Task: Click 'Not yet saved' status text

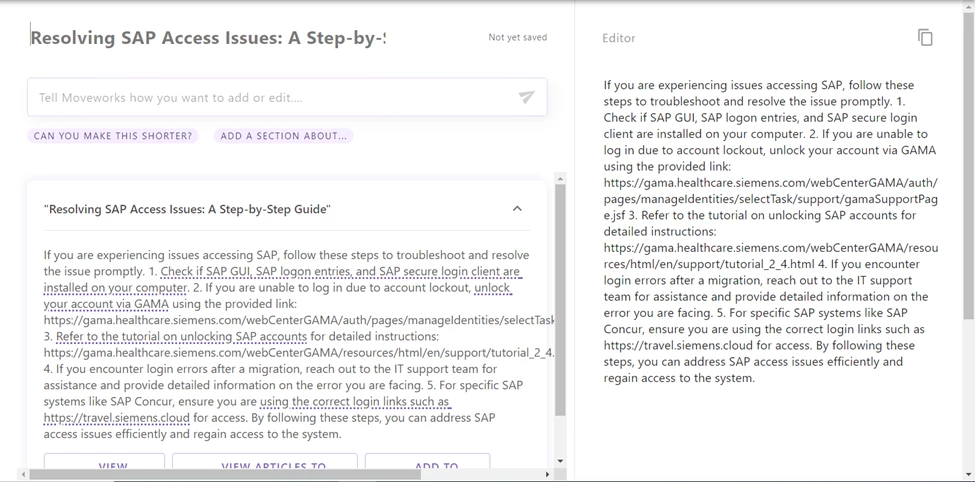Action: 517,37
